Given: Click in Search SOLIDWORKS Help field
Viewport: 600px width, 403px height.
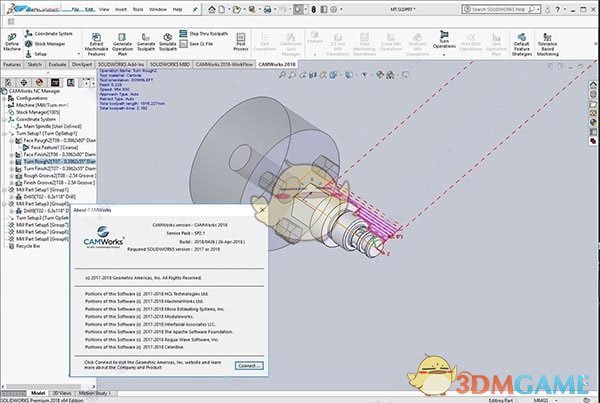Looking at the screenshot, I should (497, 9).
